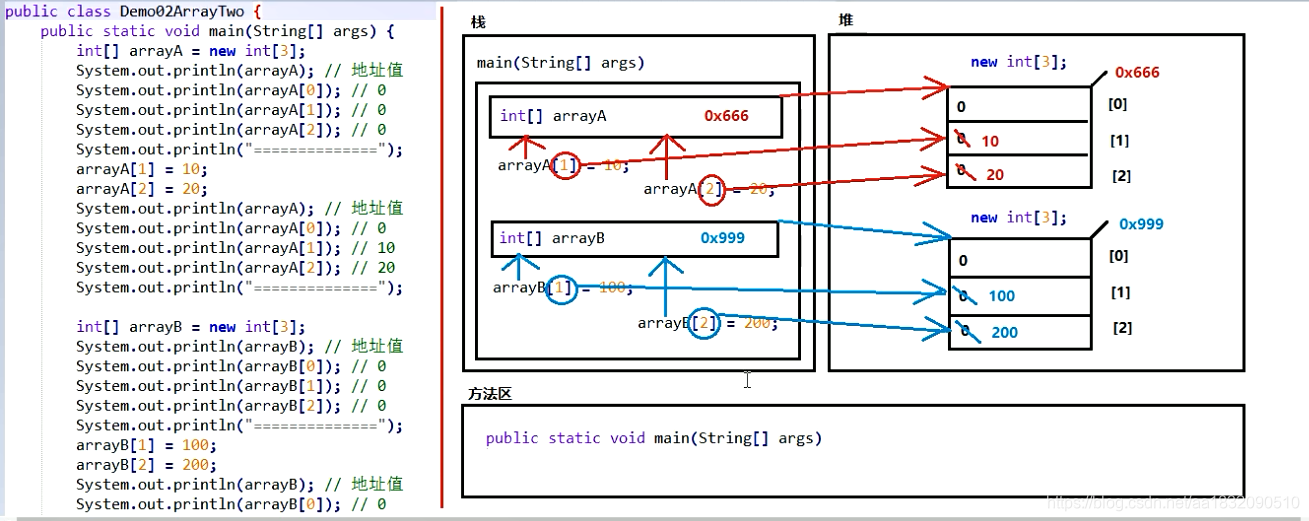Select the 'int[] arrayA' variable box text

(x=553, y=116)
